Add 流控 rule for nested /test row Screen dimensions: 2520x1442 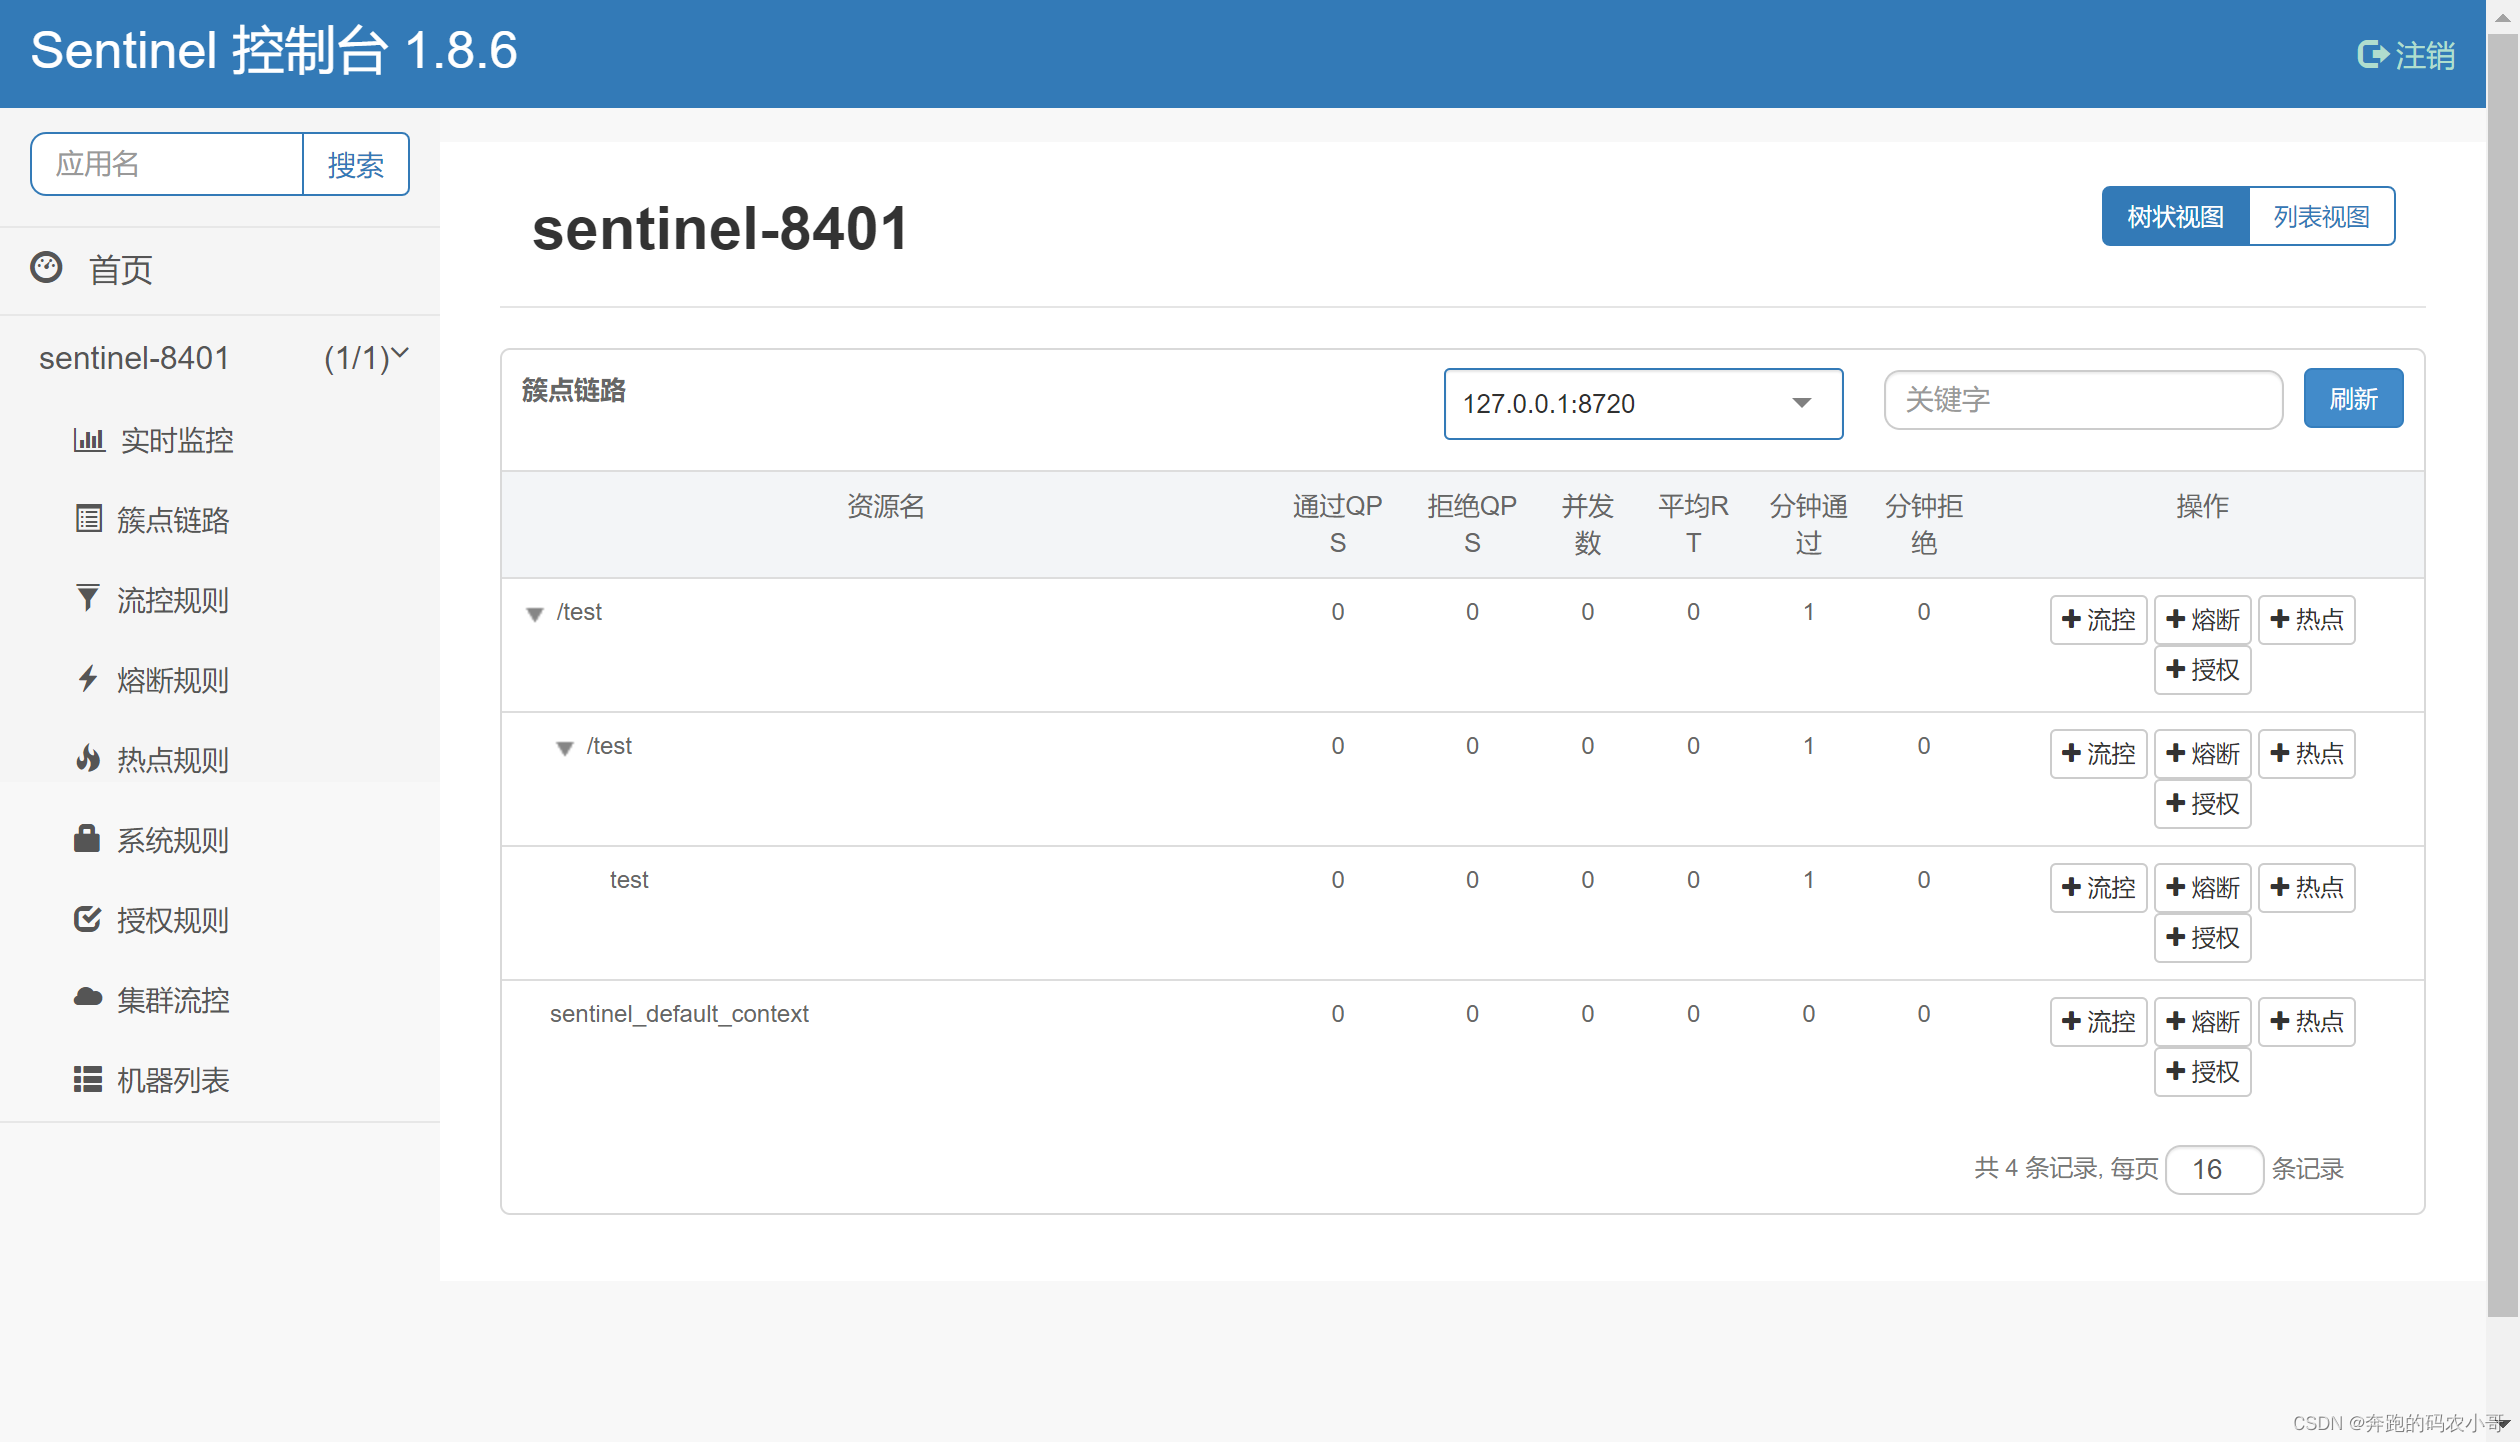pyautogui.click(x=2098, y=754)
